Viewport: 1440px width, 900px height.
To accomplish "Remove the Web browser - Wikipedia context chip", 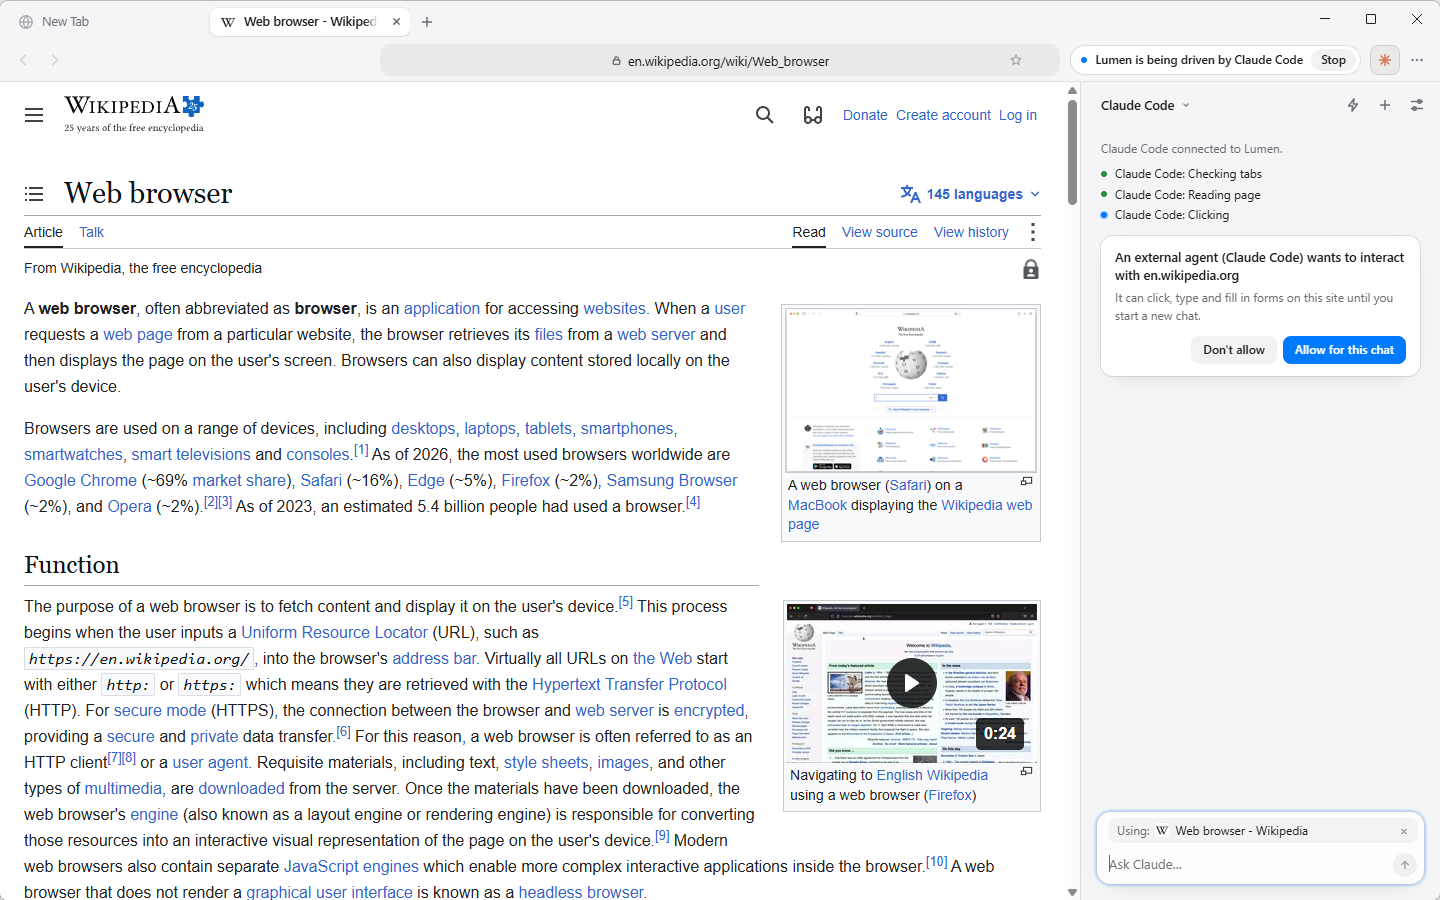I will 1404,831.
